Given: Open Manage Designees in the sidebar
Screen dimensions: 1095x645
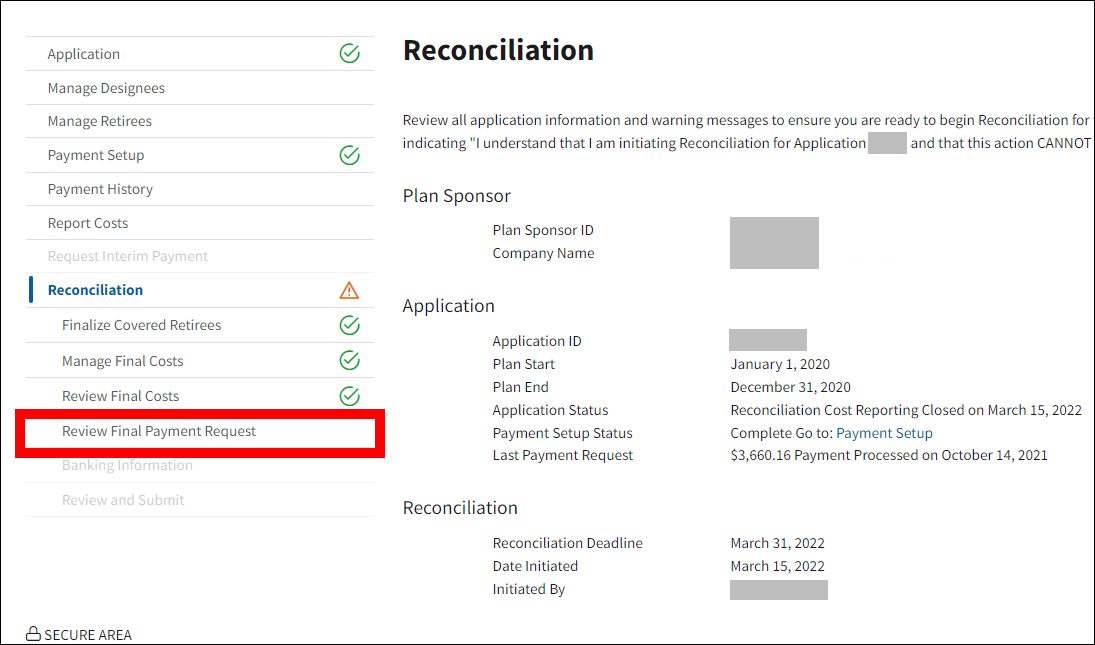Looking at the screenshot, I should point(106,88).
